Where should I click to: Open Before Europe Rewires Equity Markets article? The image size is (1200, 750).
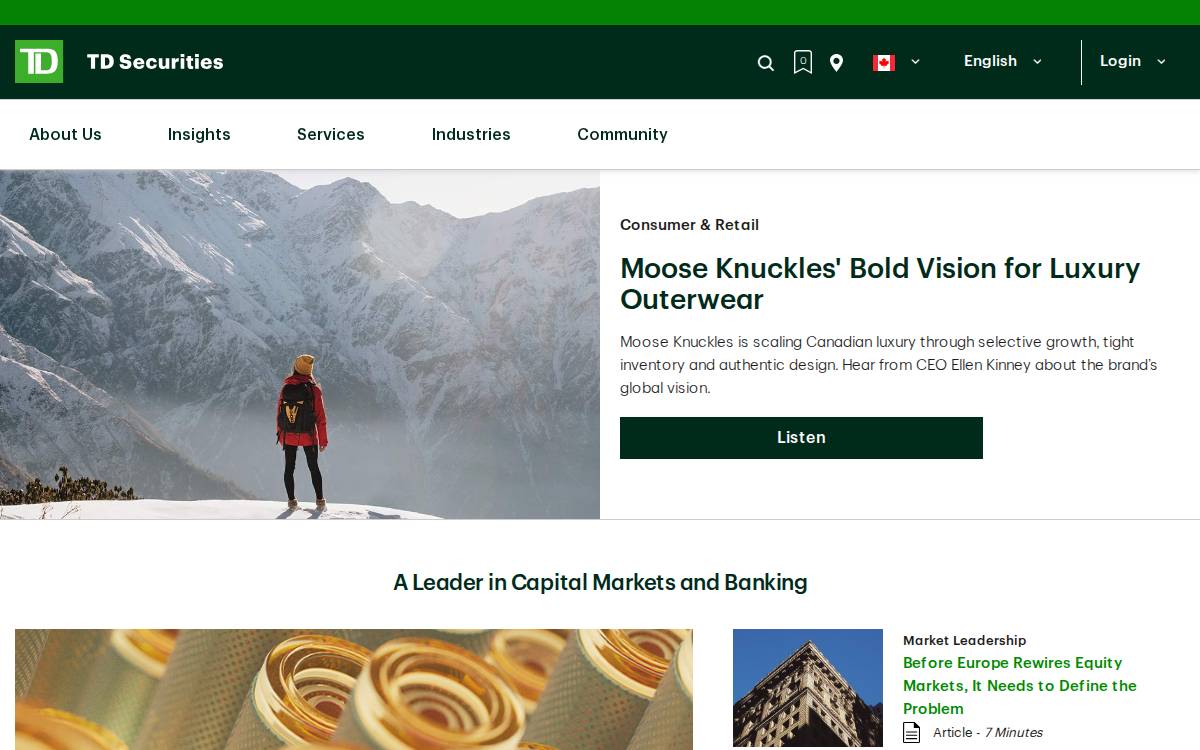(x=1020, y=686)
